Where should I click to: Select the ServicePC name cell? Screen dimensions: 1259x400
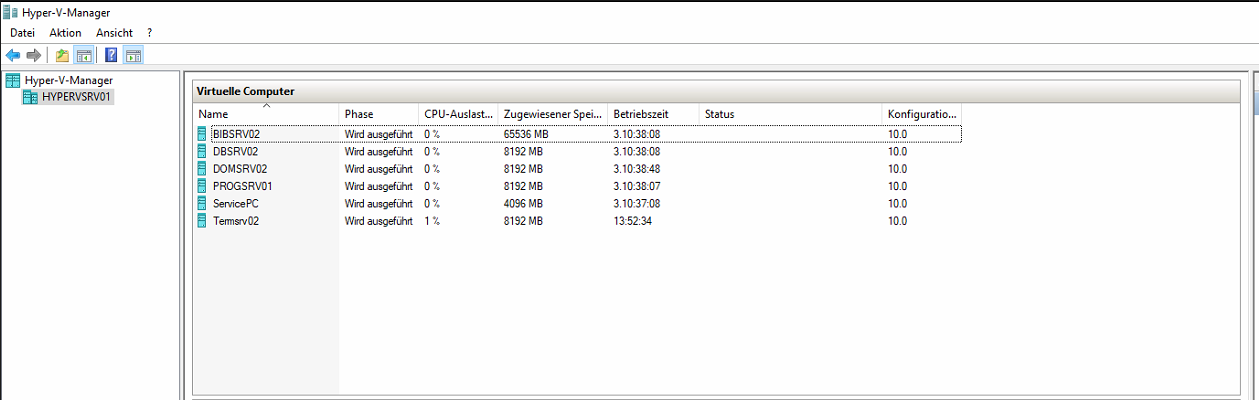[236, 203]
